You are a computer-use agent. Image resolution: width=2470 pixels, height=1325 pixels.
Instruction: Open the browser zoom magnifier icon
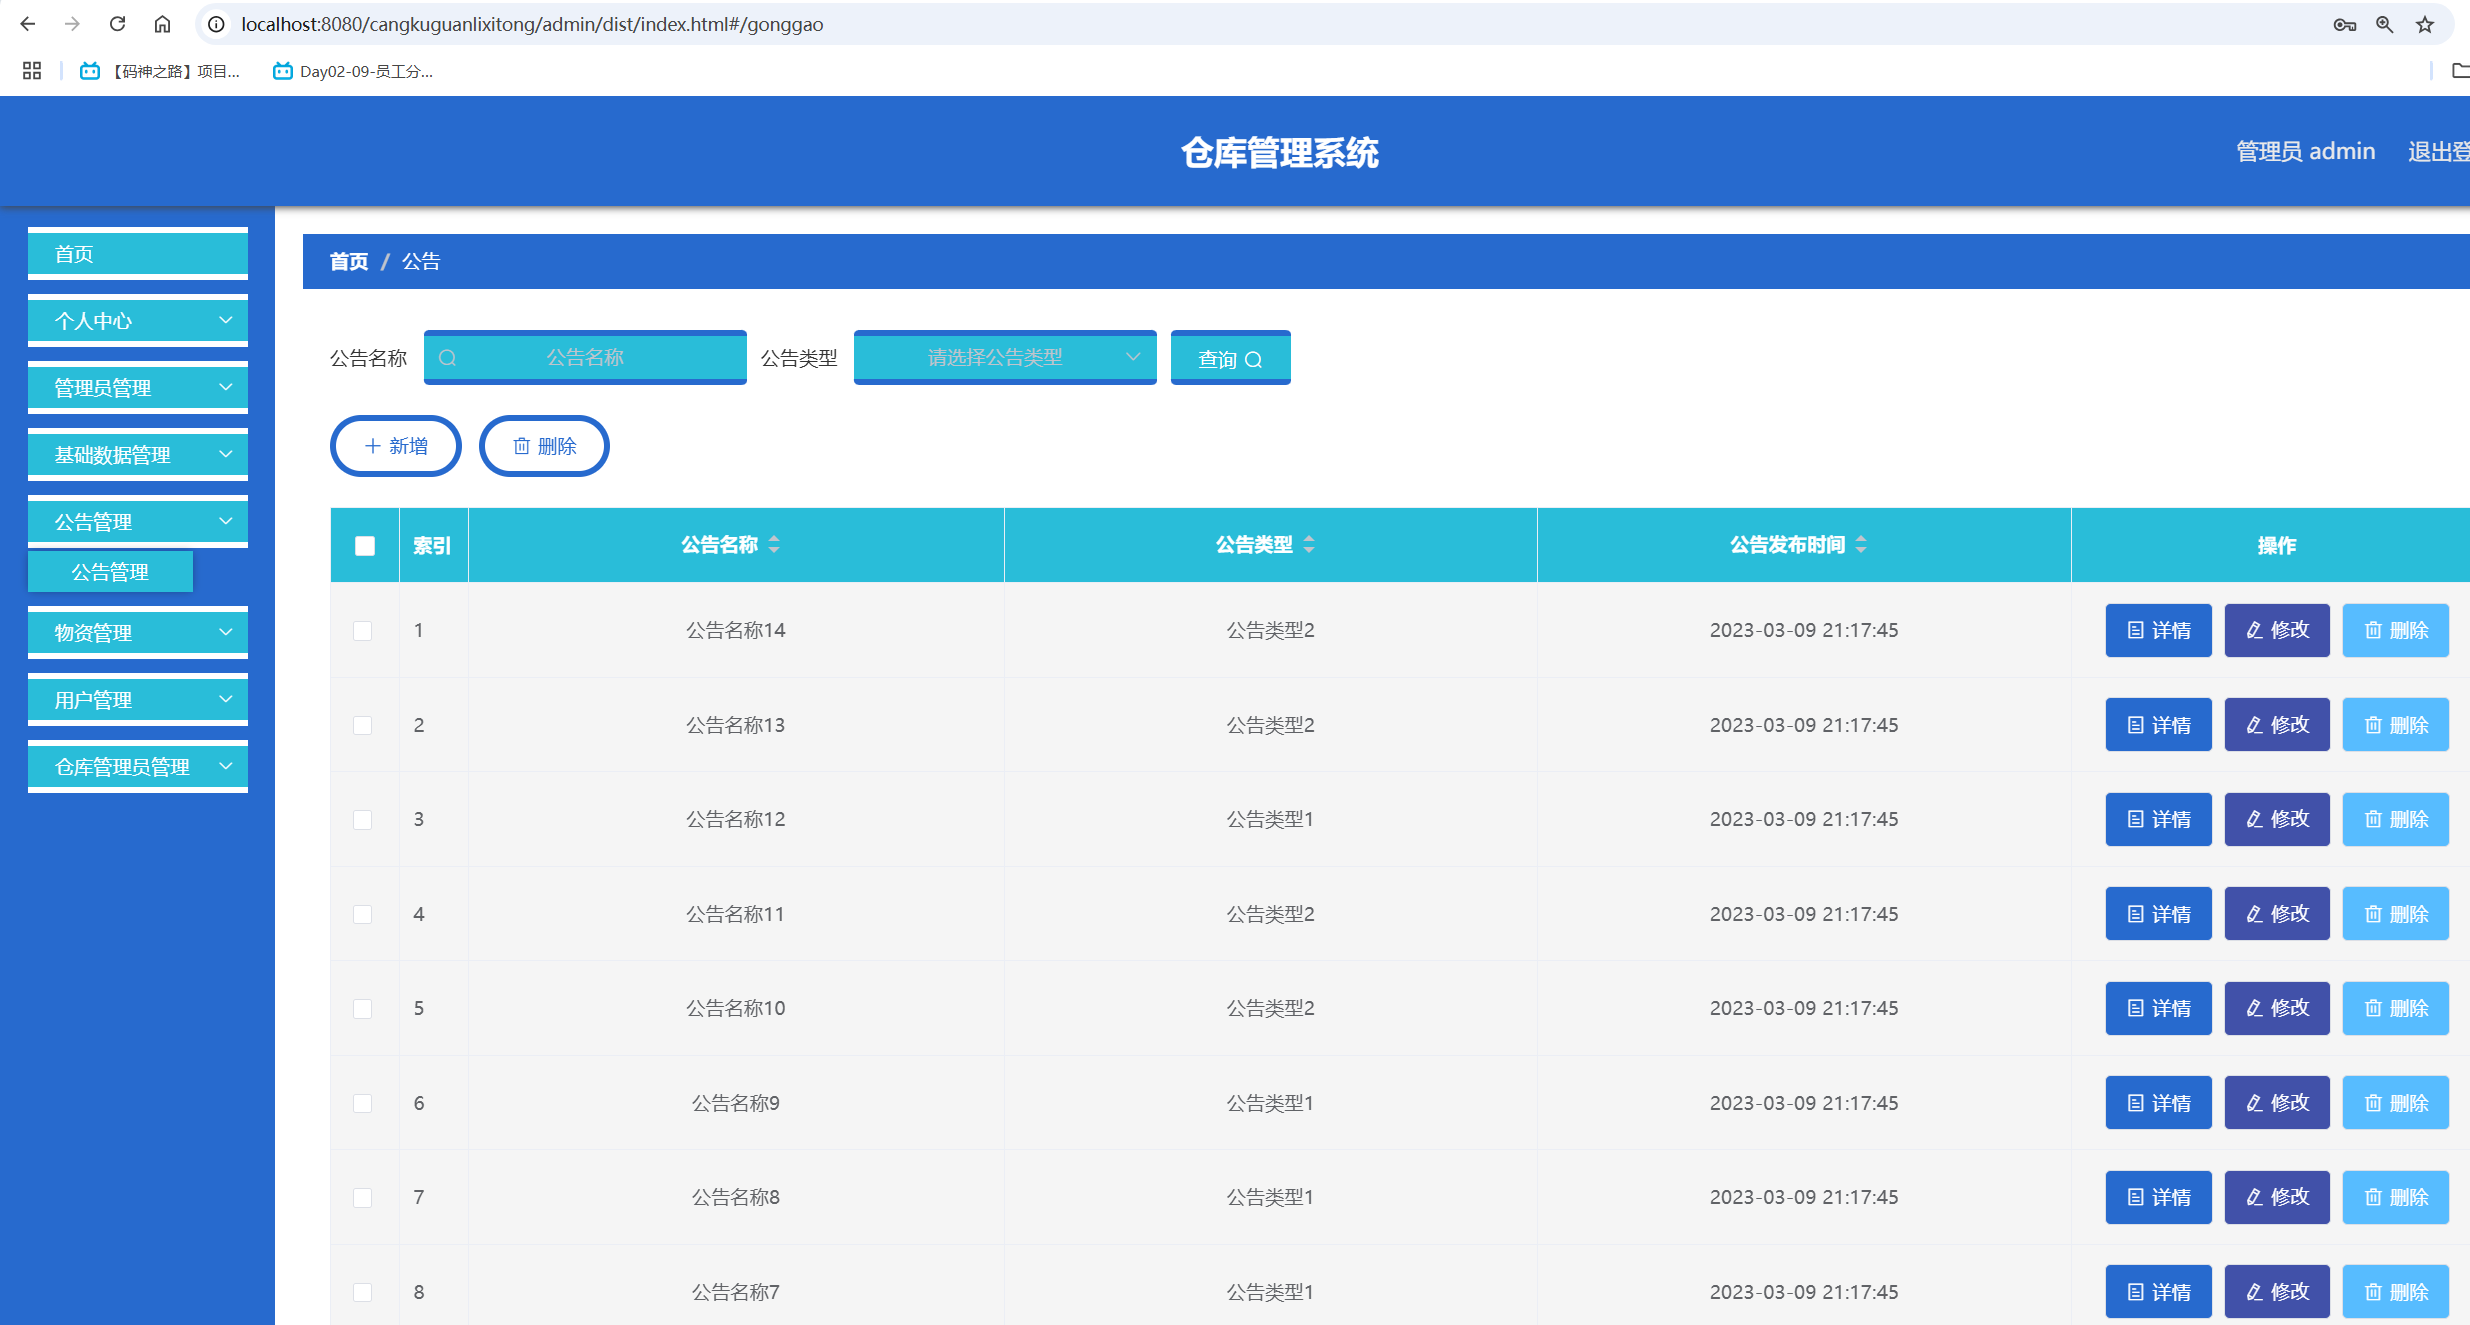click(2385, 25)
